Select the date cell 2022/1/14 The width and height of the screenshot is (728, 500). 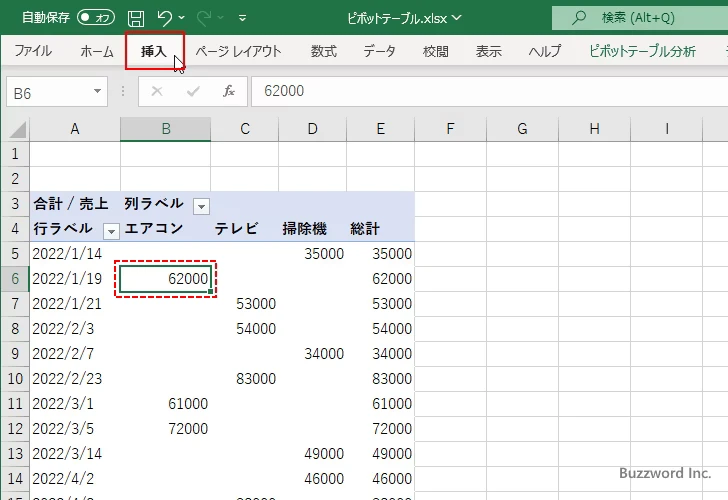click(x=75, y=254)
